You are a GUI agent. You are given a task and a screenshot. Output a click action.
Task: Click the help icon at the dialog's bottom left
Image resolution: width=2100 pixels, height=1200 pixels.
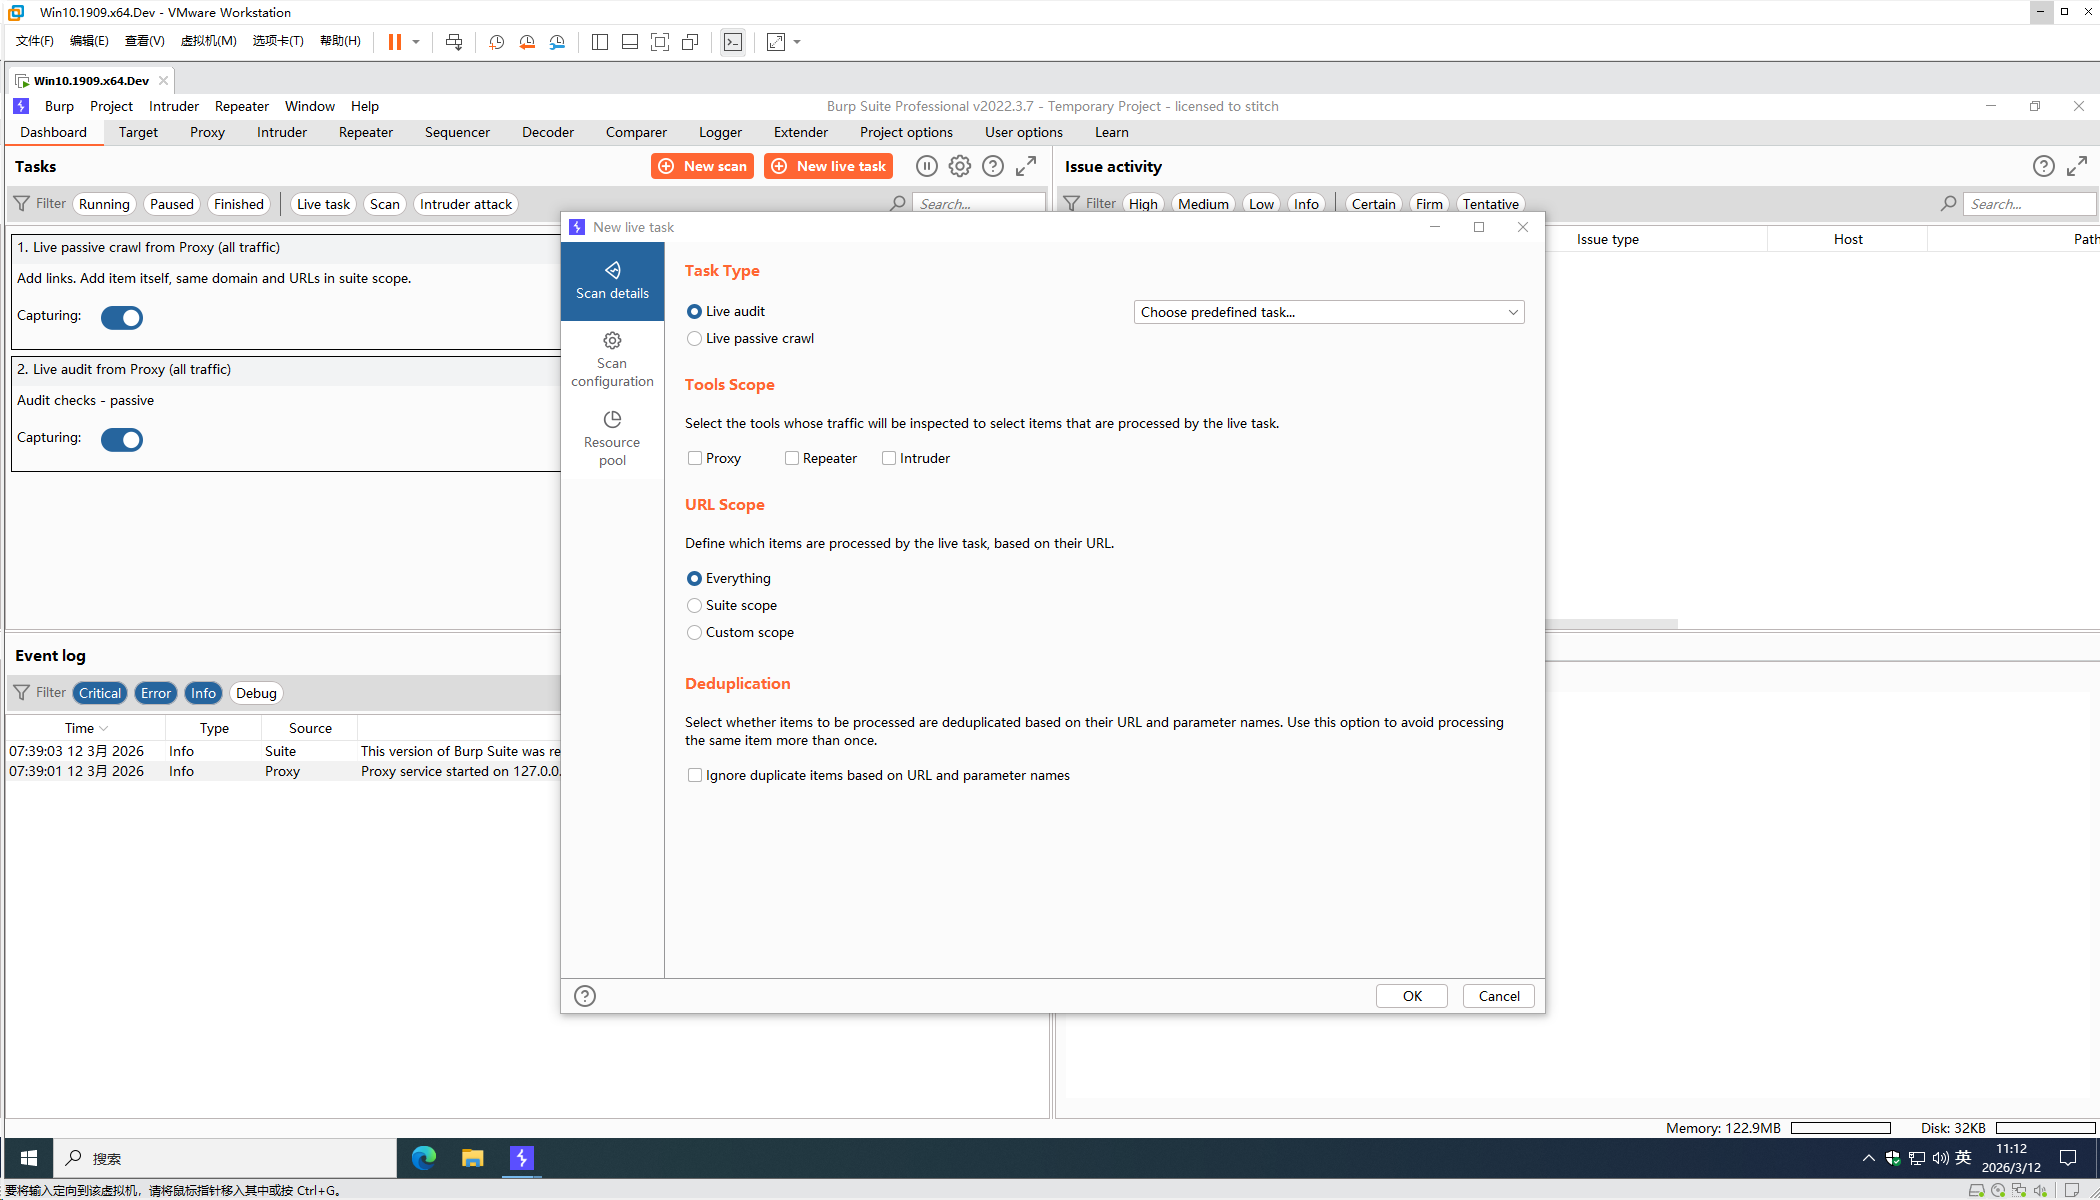pos(585,996)
